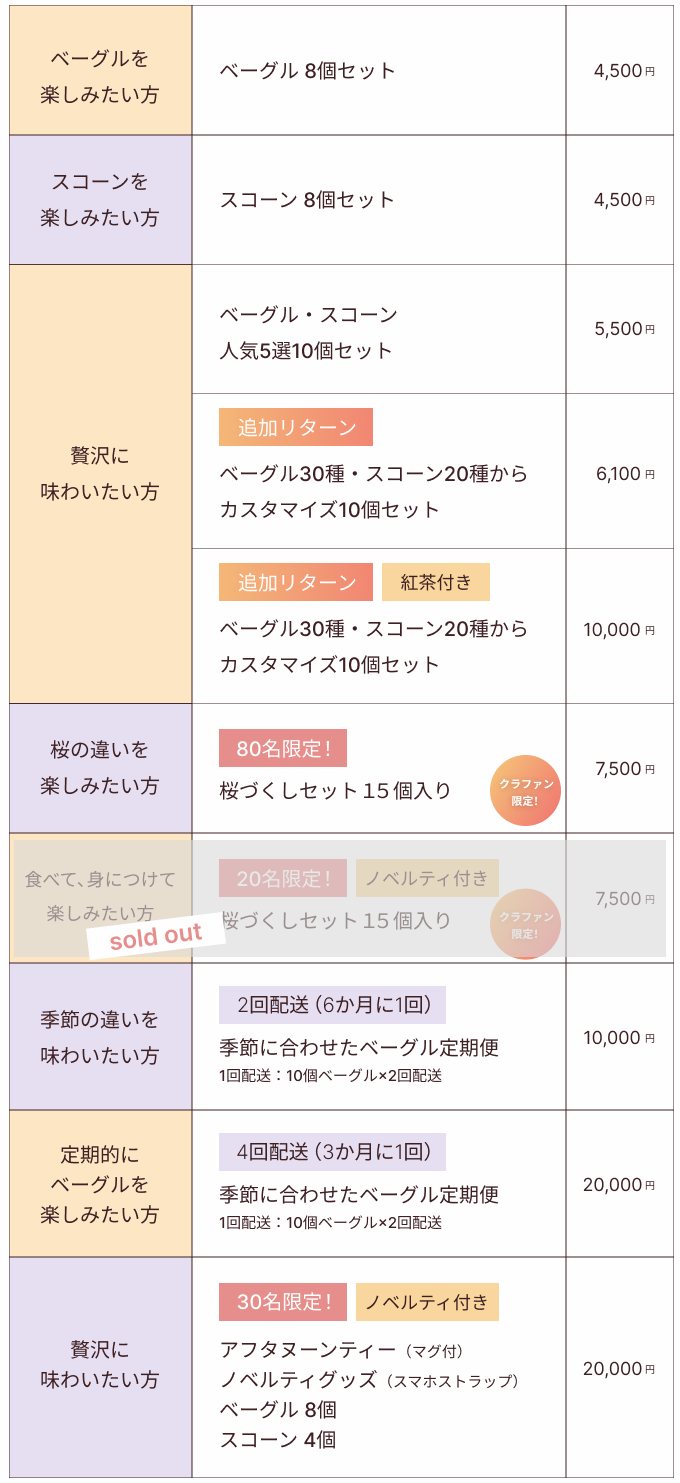680x1483 pixels.
Task: Click the クラファン限定 circle badge in 80名限定 row
Action: coord(525,790)
